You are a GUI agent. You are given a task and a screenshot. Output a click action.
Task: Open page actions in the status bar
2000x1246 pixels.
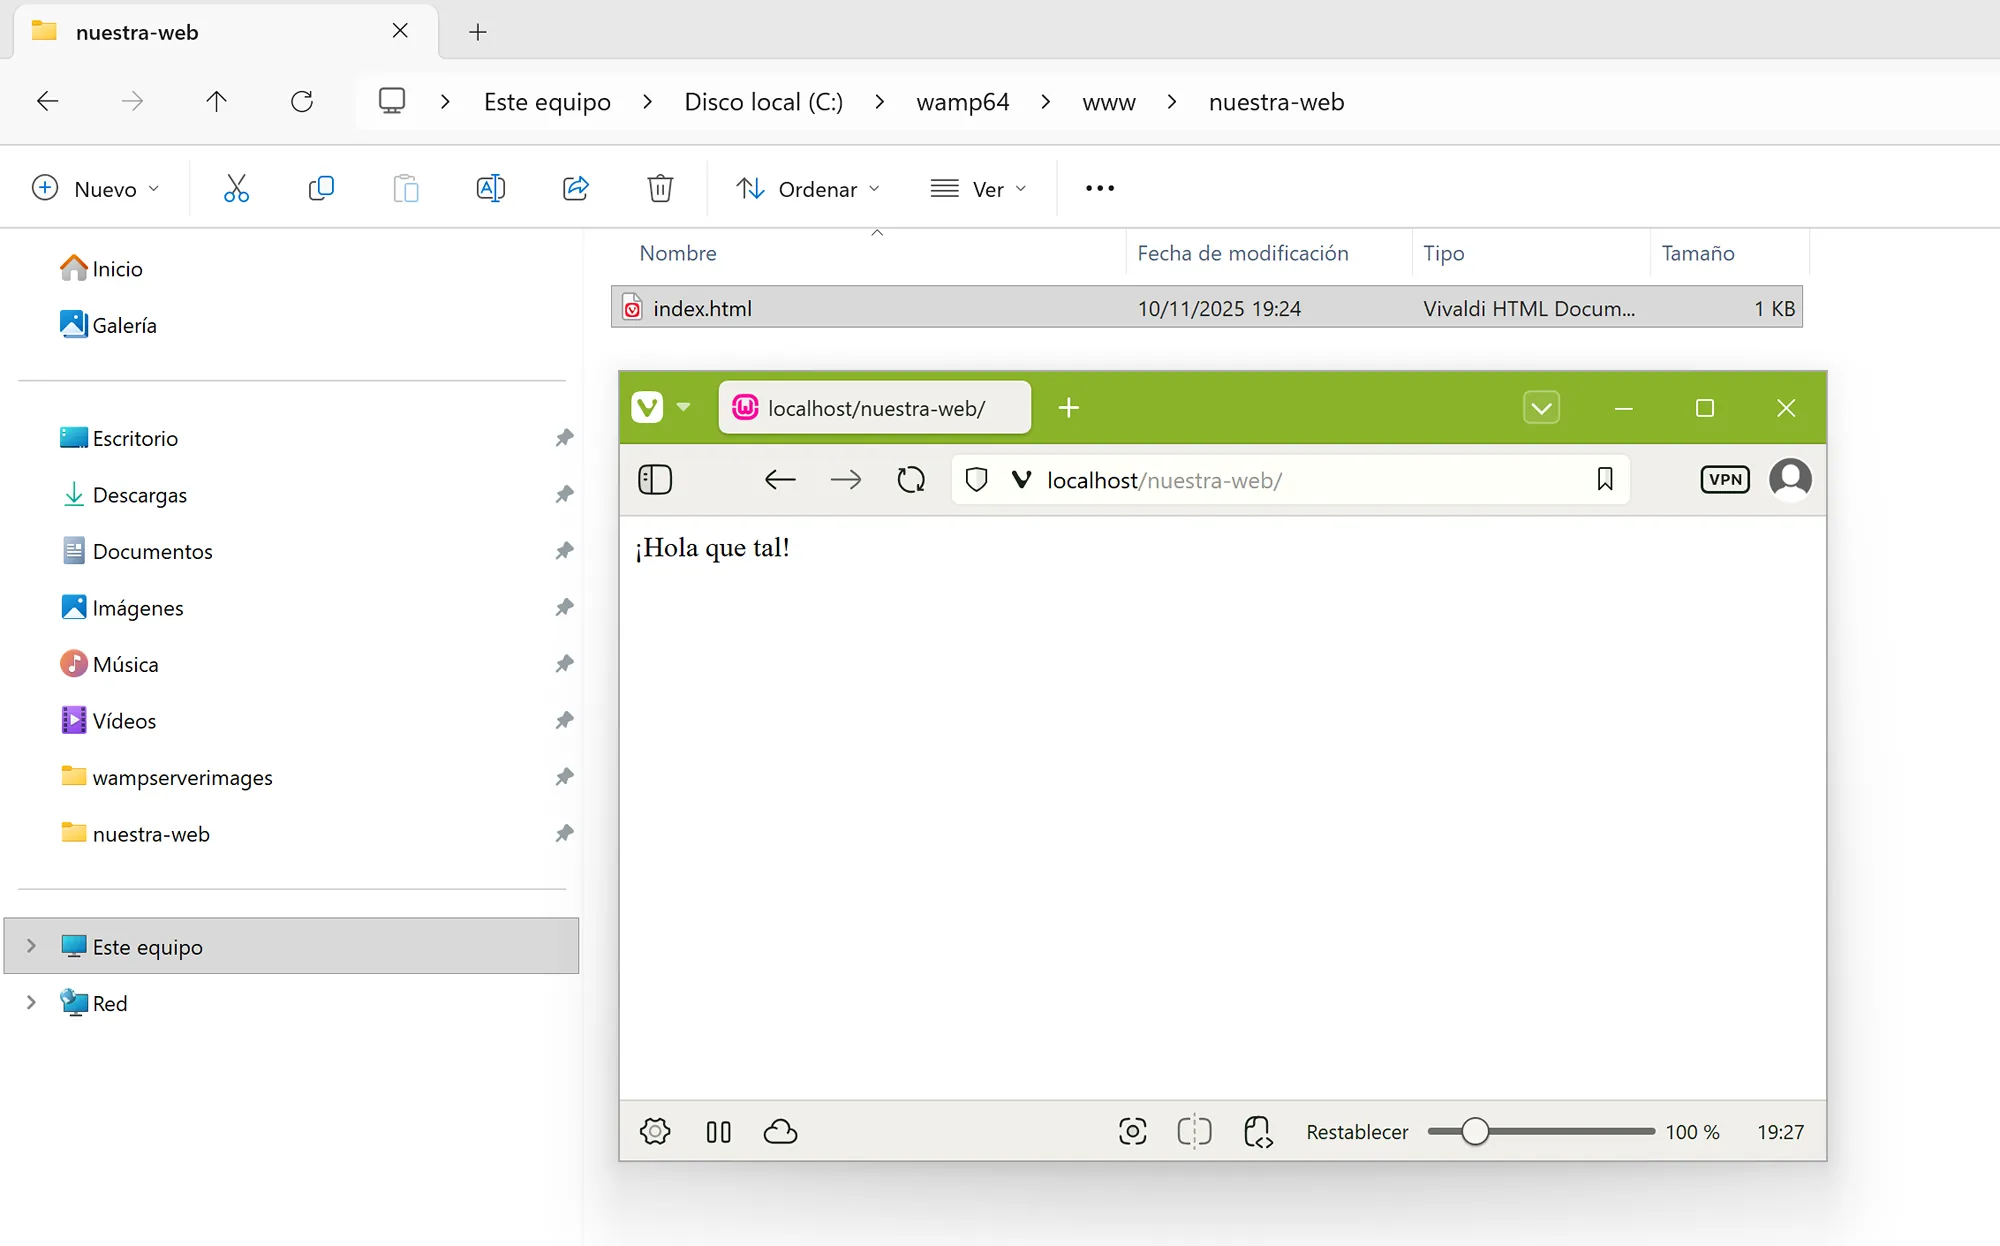1258,1131
